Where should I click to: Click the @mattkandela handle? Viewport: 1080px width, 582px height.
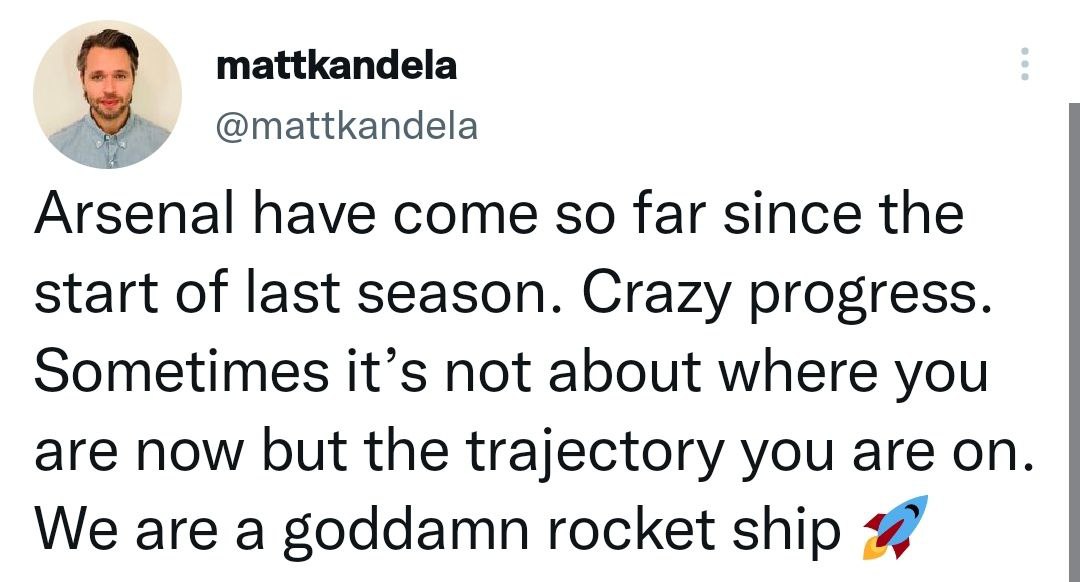point(347,126)
